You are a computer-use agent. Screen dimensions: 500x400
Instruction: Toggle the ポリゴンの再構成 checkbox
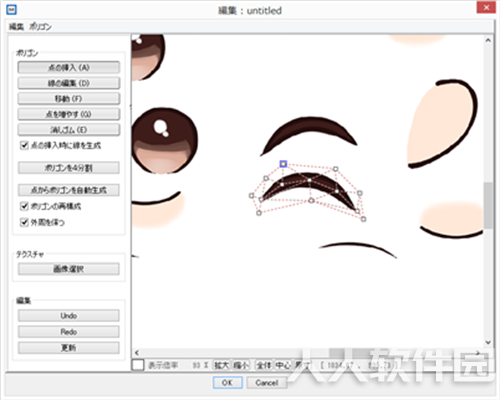(x=24, y=206)
